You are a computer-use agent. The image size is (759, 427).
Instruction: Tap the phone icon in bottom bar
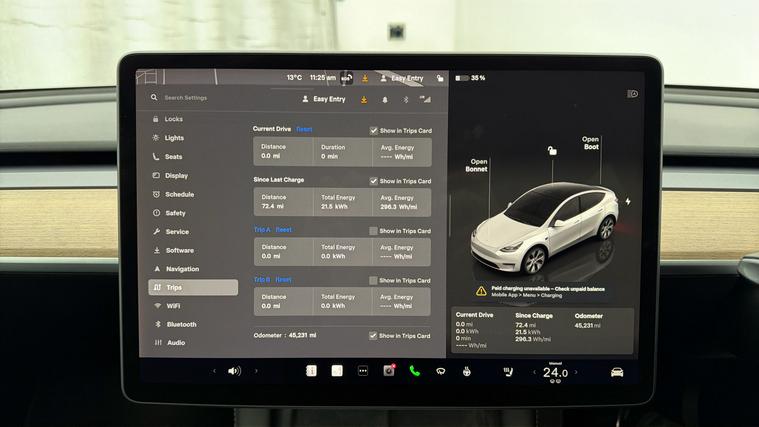point(414,371)
